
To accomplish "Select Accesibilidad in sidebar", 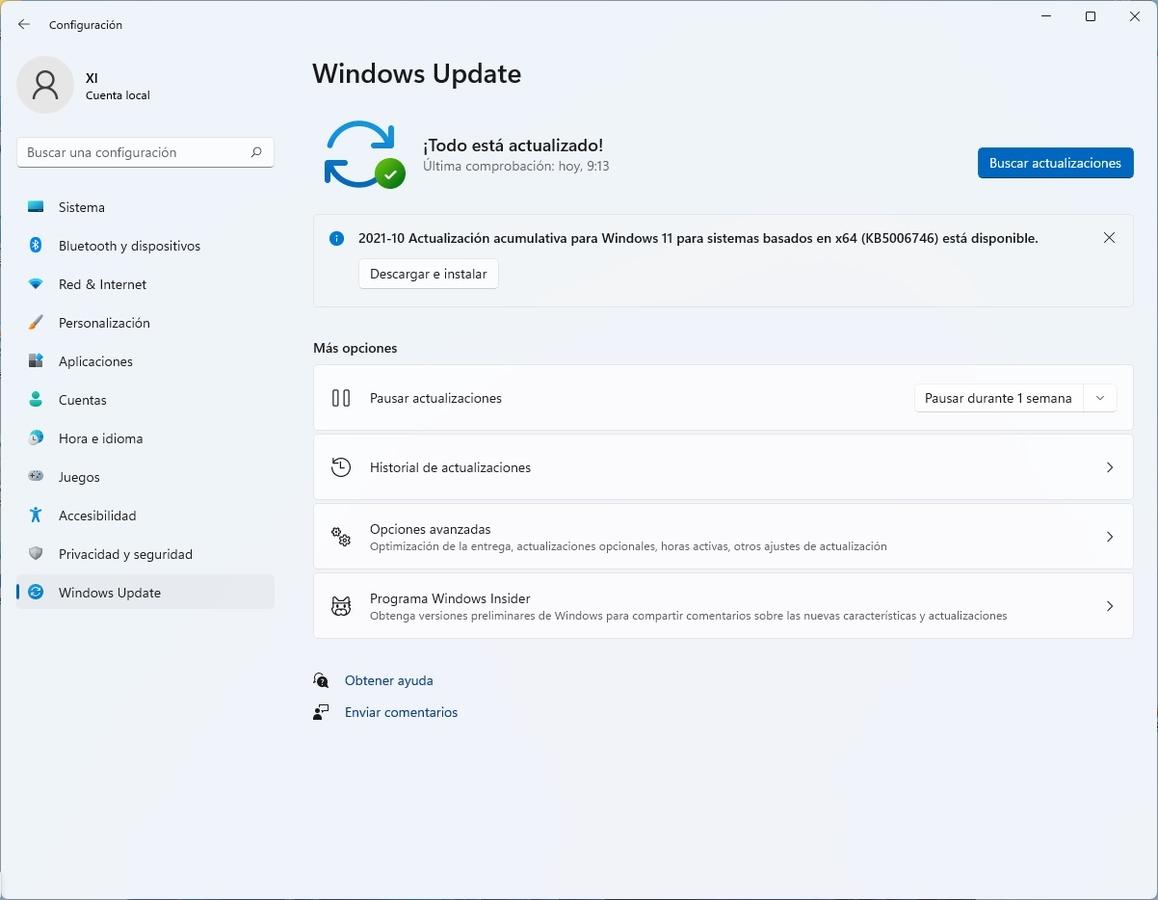I will pos(145,515).
